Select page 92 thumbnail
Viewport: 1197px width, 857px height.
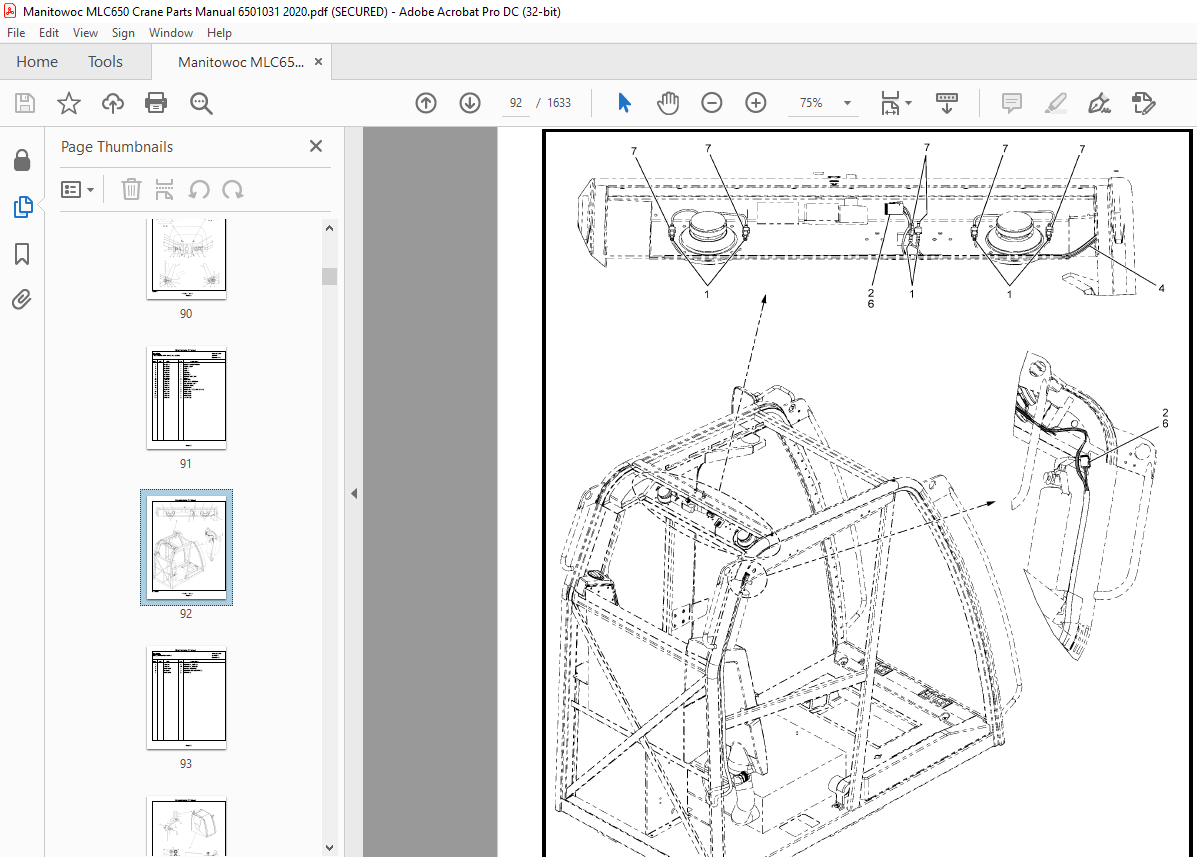point(186,547)
